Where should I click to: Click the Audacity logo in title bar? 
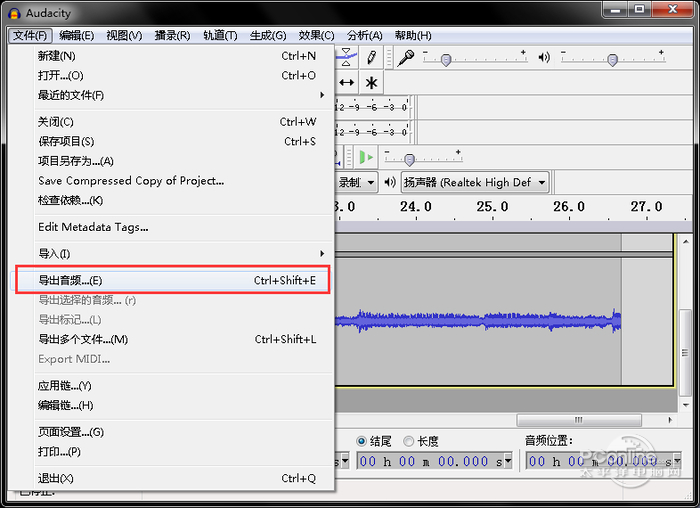click(14, 13)
